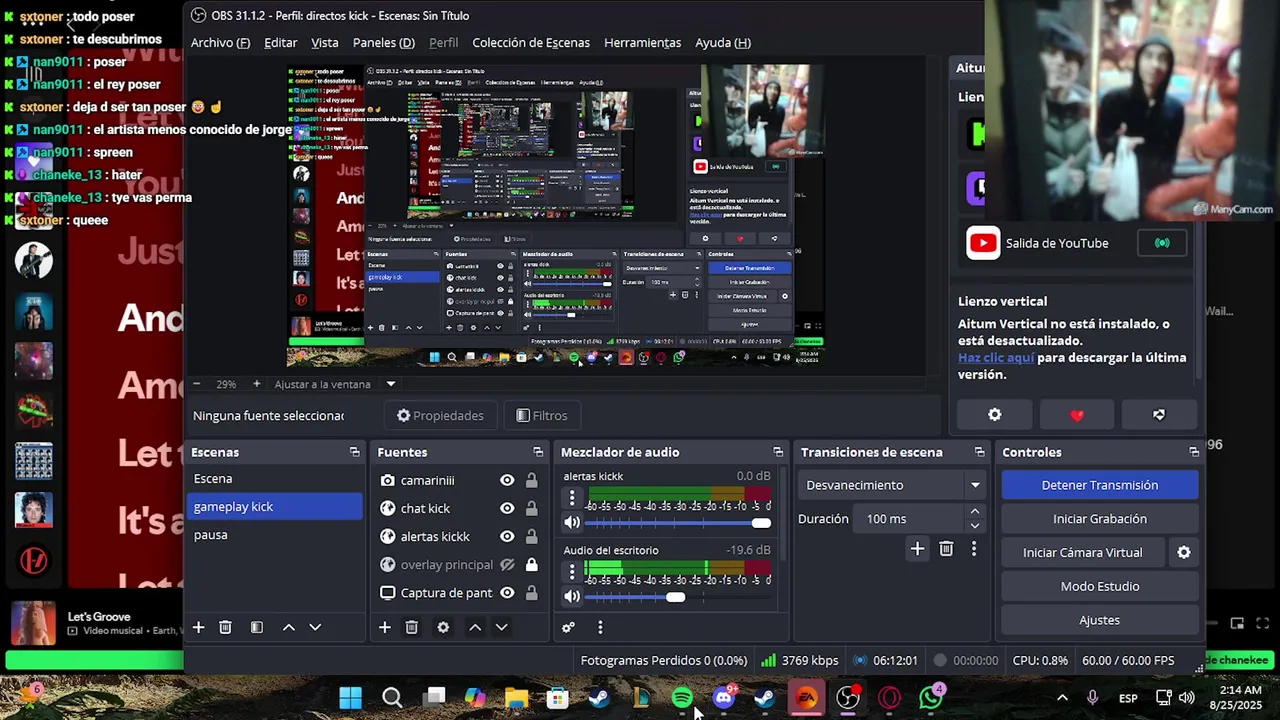
Task: Click the Haz clic aquí download link
Action: click(x=996, y=357)
